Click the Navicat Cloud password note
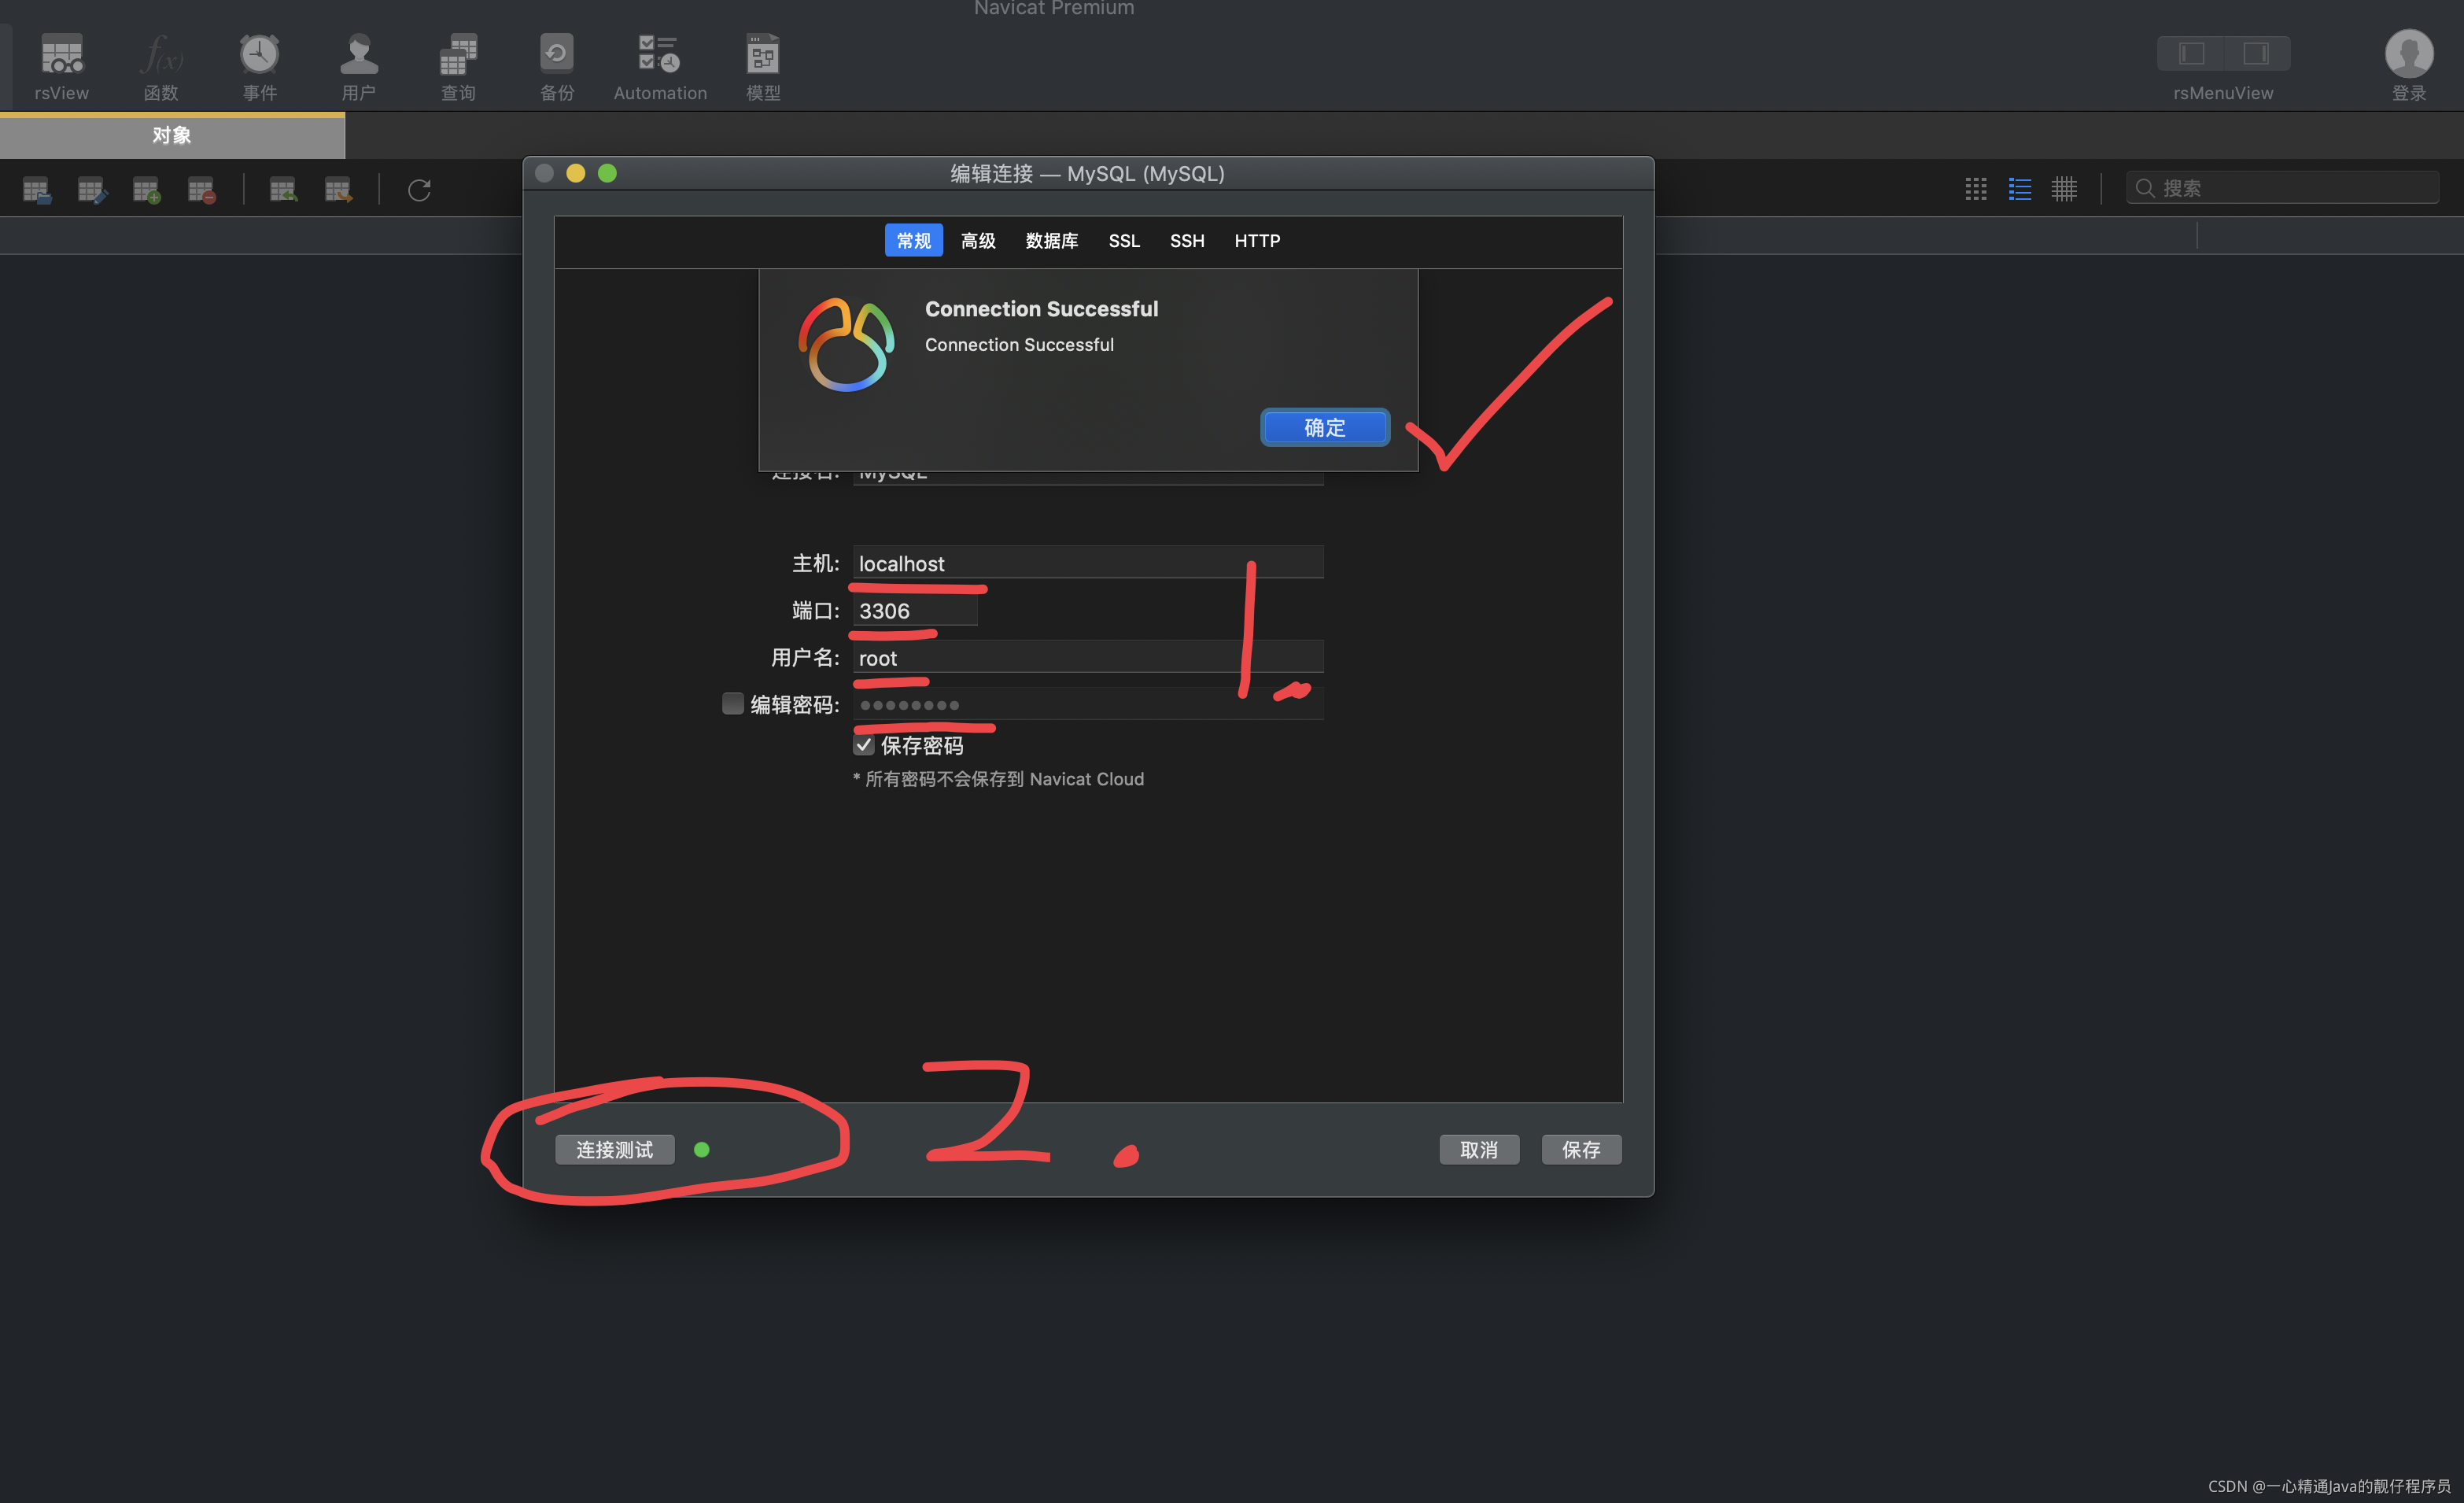The height and width of the screenshot is (1503, 2464). (x=998, y=779)
